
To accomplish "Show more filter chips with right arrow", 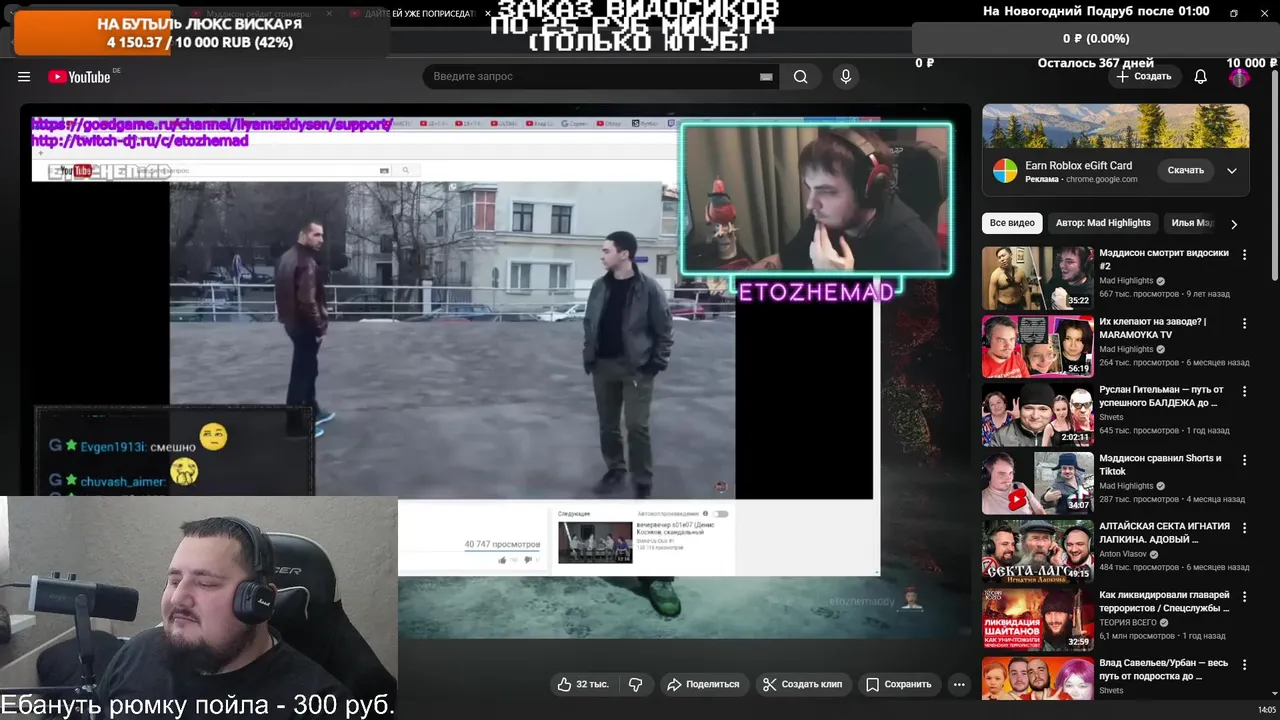I will coord(1234,224).
